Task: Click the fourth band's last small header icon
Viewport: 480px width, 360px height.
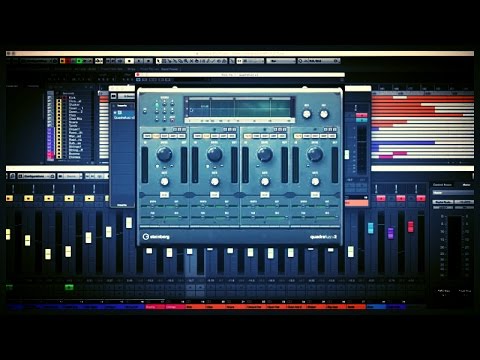Action: pyautogui.click(x=335, y=129)
